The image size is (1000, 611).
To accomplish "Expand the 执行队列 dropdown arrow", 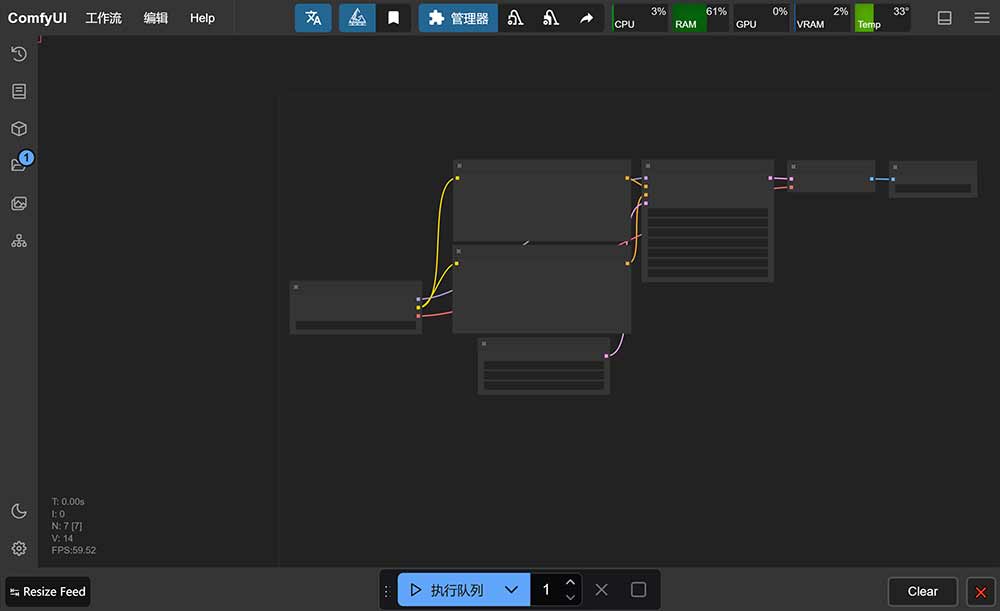I will [x=511, y=590].
